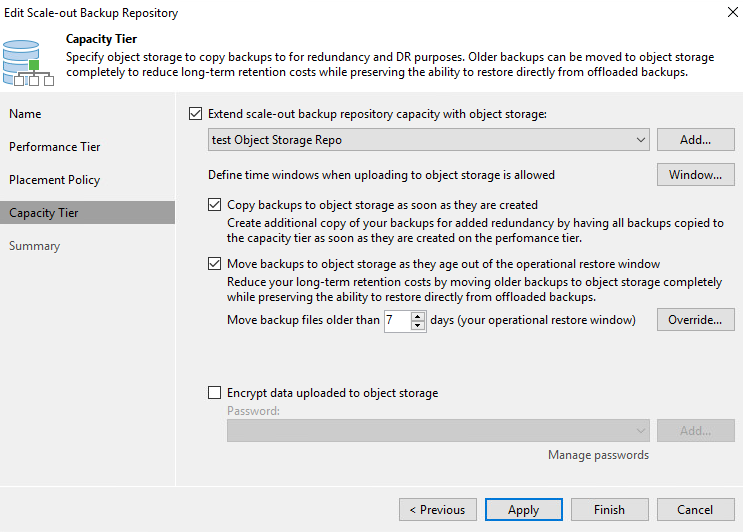Enable Encrypt data uploaded to object storage
The height and width of the screenshot is (532, 743).
point(215,393)
